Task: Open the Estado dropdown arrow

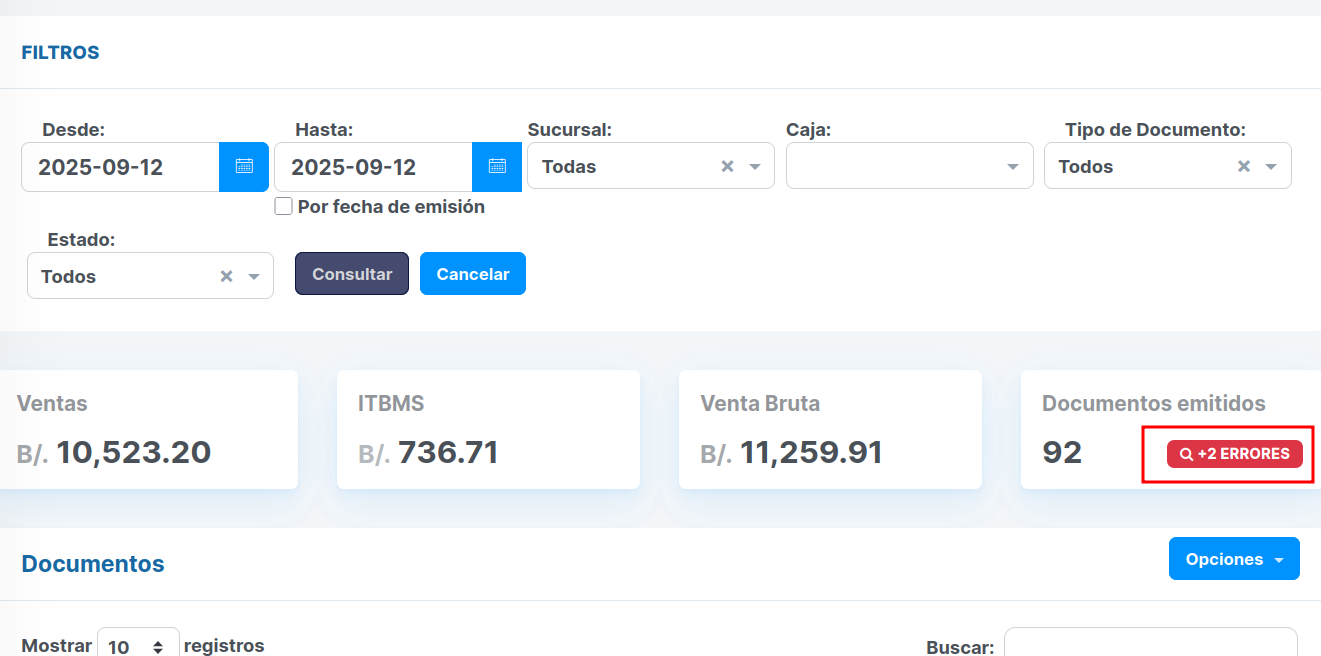Action: pyautogui.click(x=254, y=276)
